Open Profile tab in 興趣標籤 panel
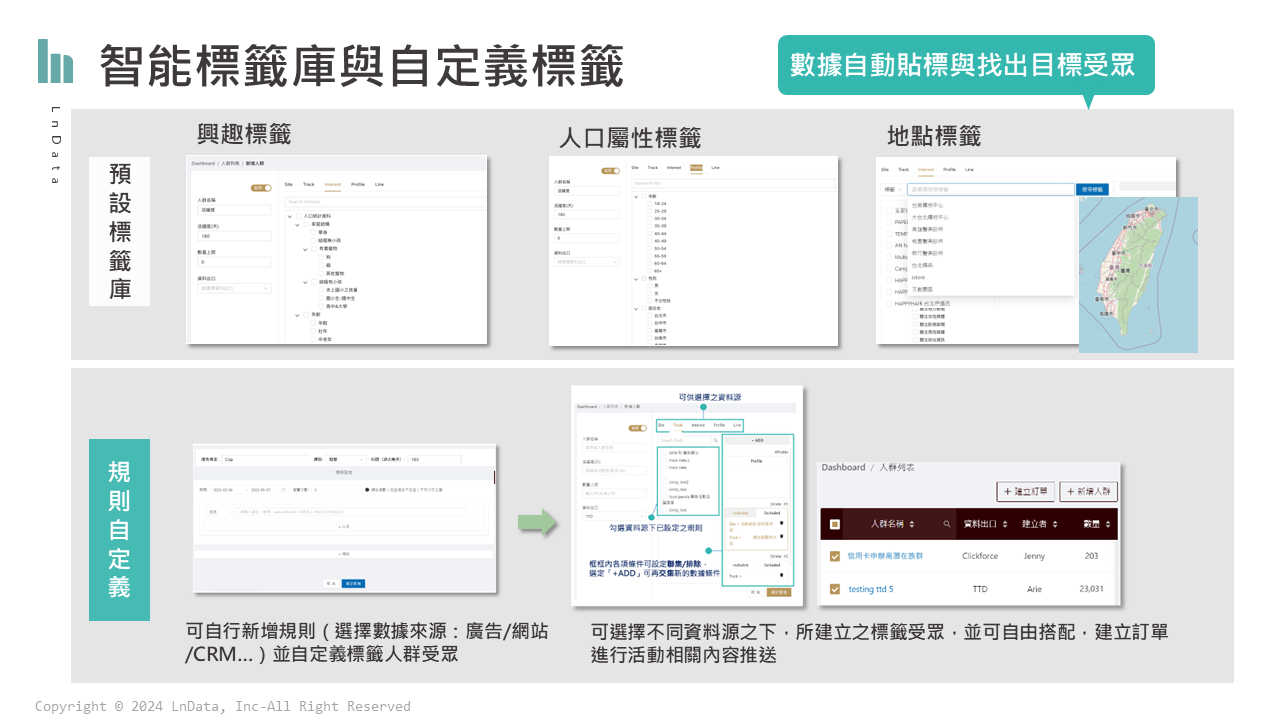1280x720 pixels. (x=358, y=184)
